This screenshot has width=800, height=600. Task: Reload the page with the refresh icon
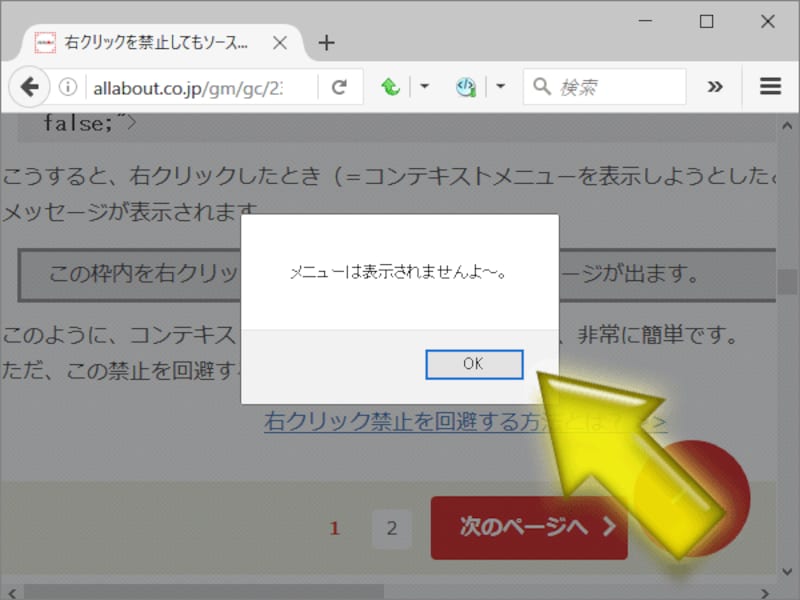(x=339, y=87)
